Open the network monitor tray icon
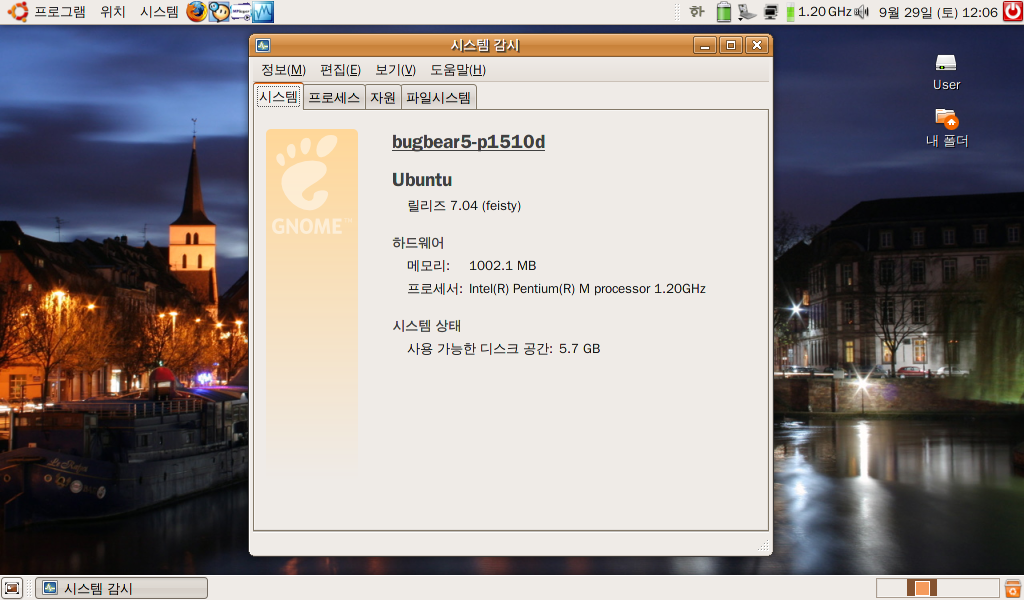The height and width of the screenshot is (600, 1024). click(x=771, y=12)
